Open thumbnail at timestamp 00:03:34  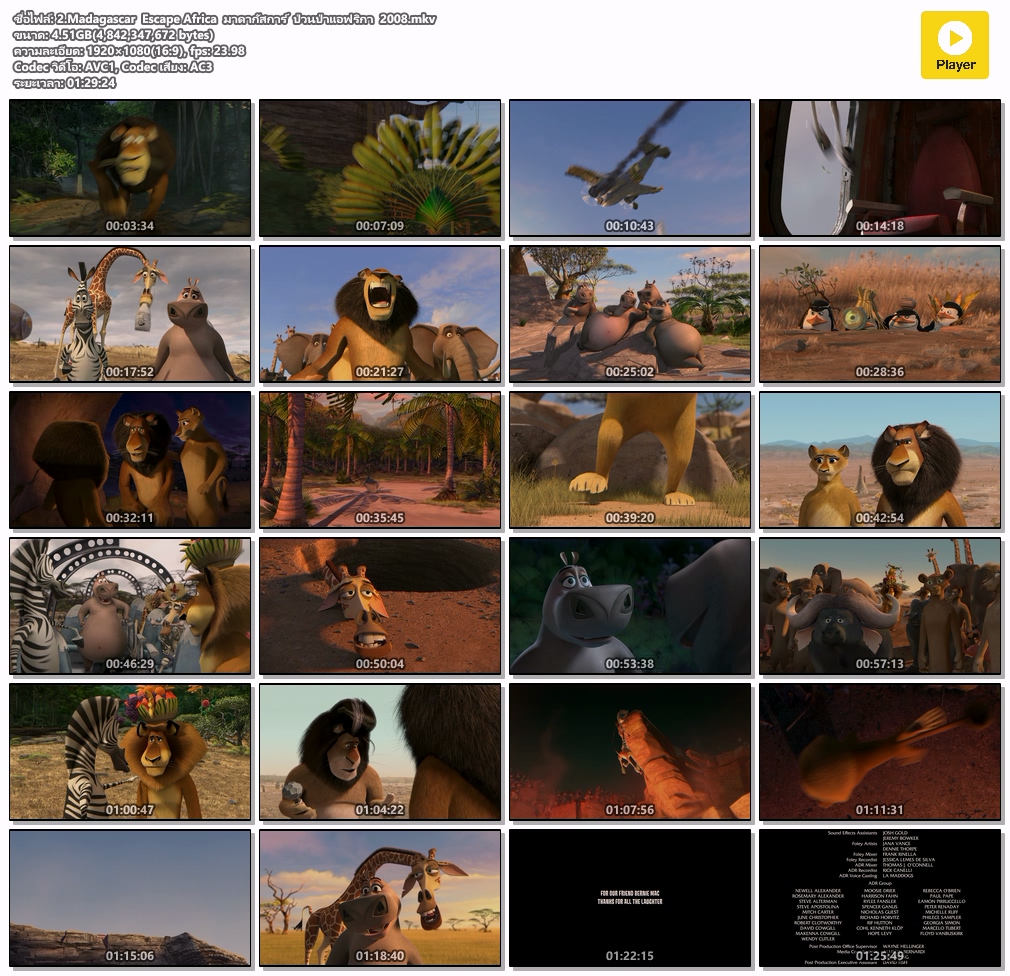click(x=130, y=168)
